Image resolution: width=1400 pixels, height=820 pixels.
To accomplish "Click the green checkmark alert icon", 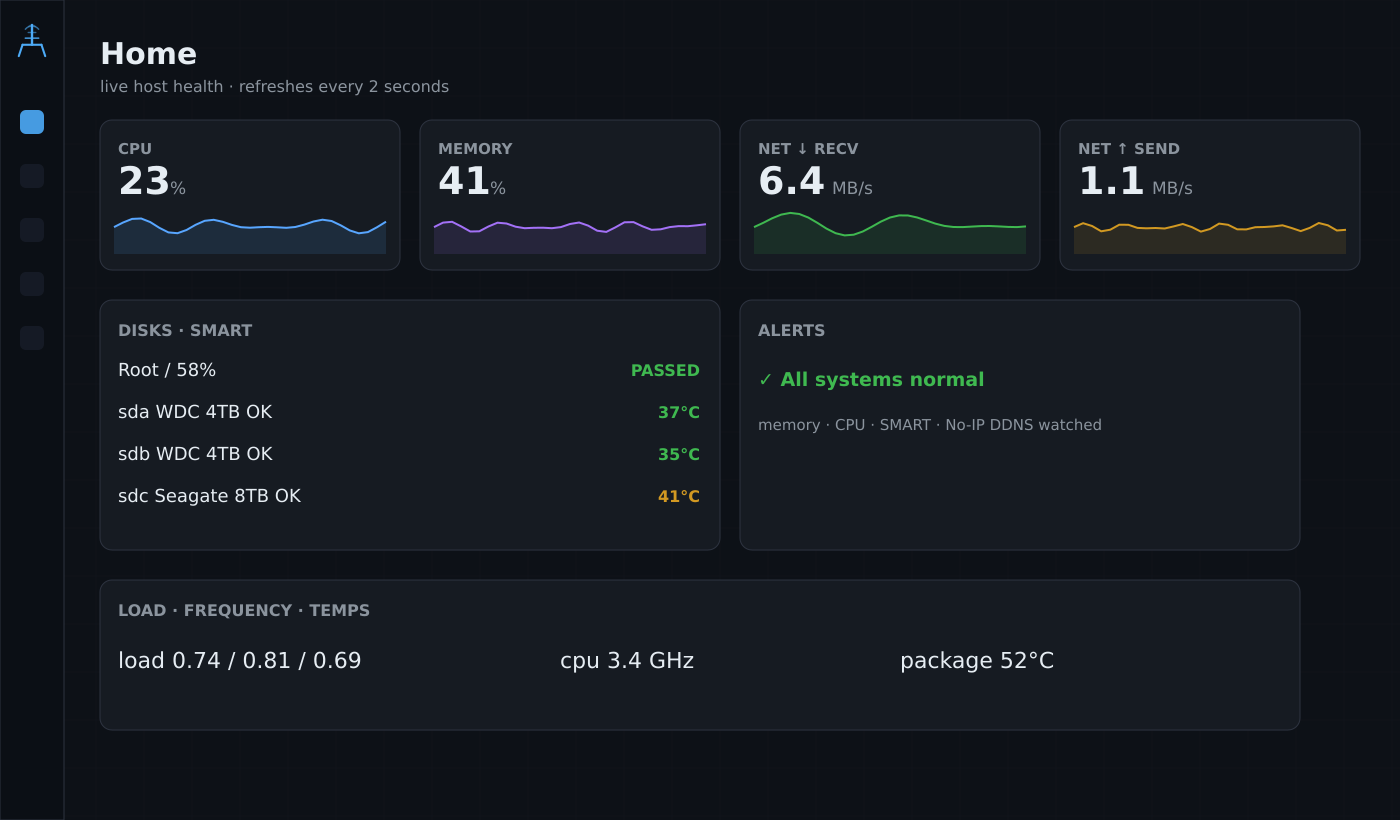I will tap(766, 380).
